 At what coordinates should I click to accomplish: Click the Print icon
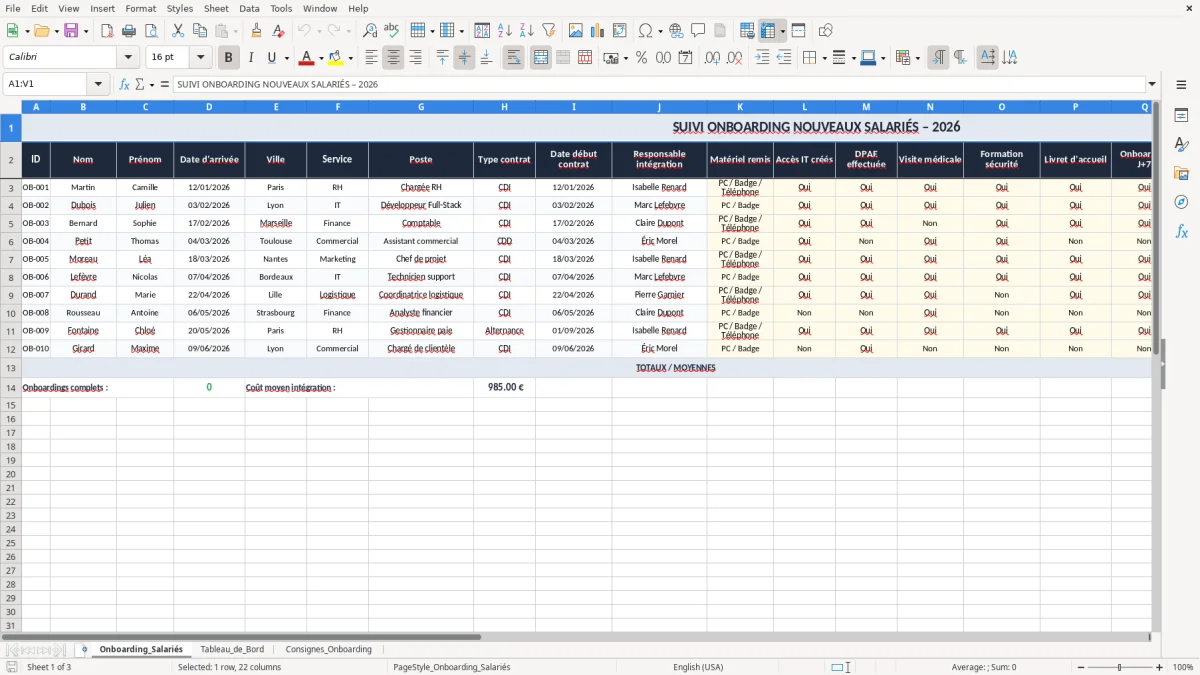[x=129, y=31]
